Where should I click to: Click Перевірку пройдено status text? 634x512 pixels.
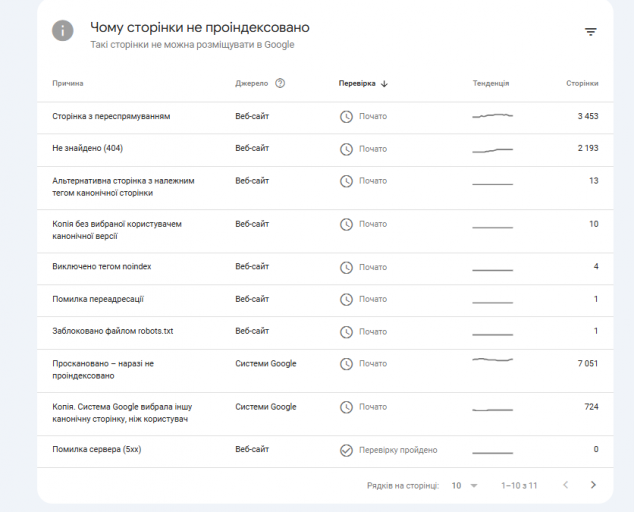pyautogui.click(x=398, y=450)
